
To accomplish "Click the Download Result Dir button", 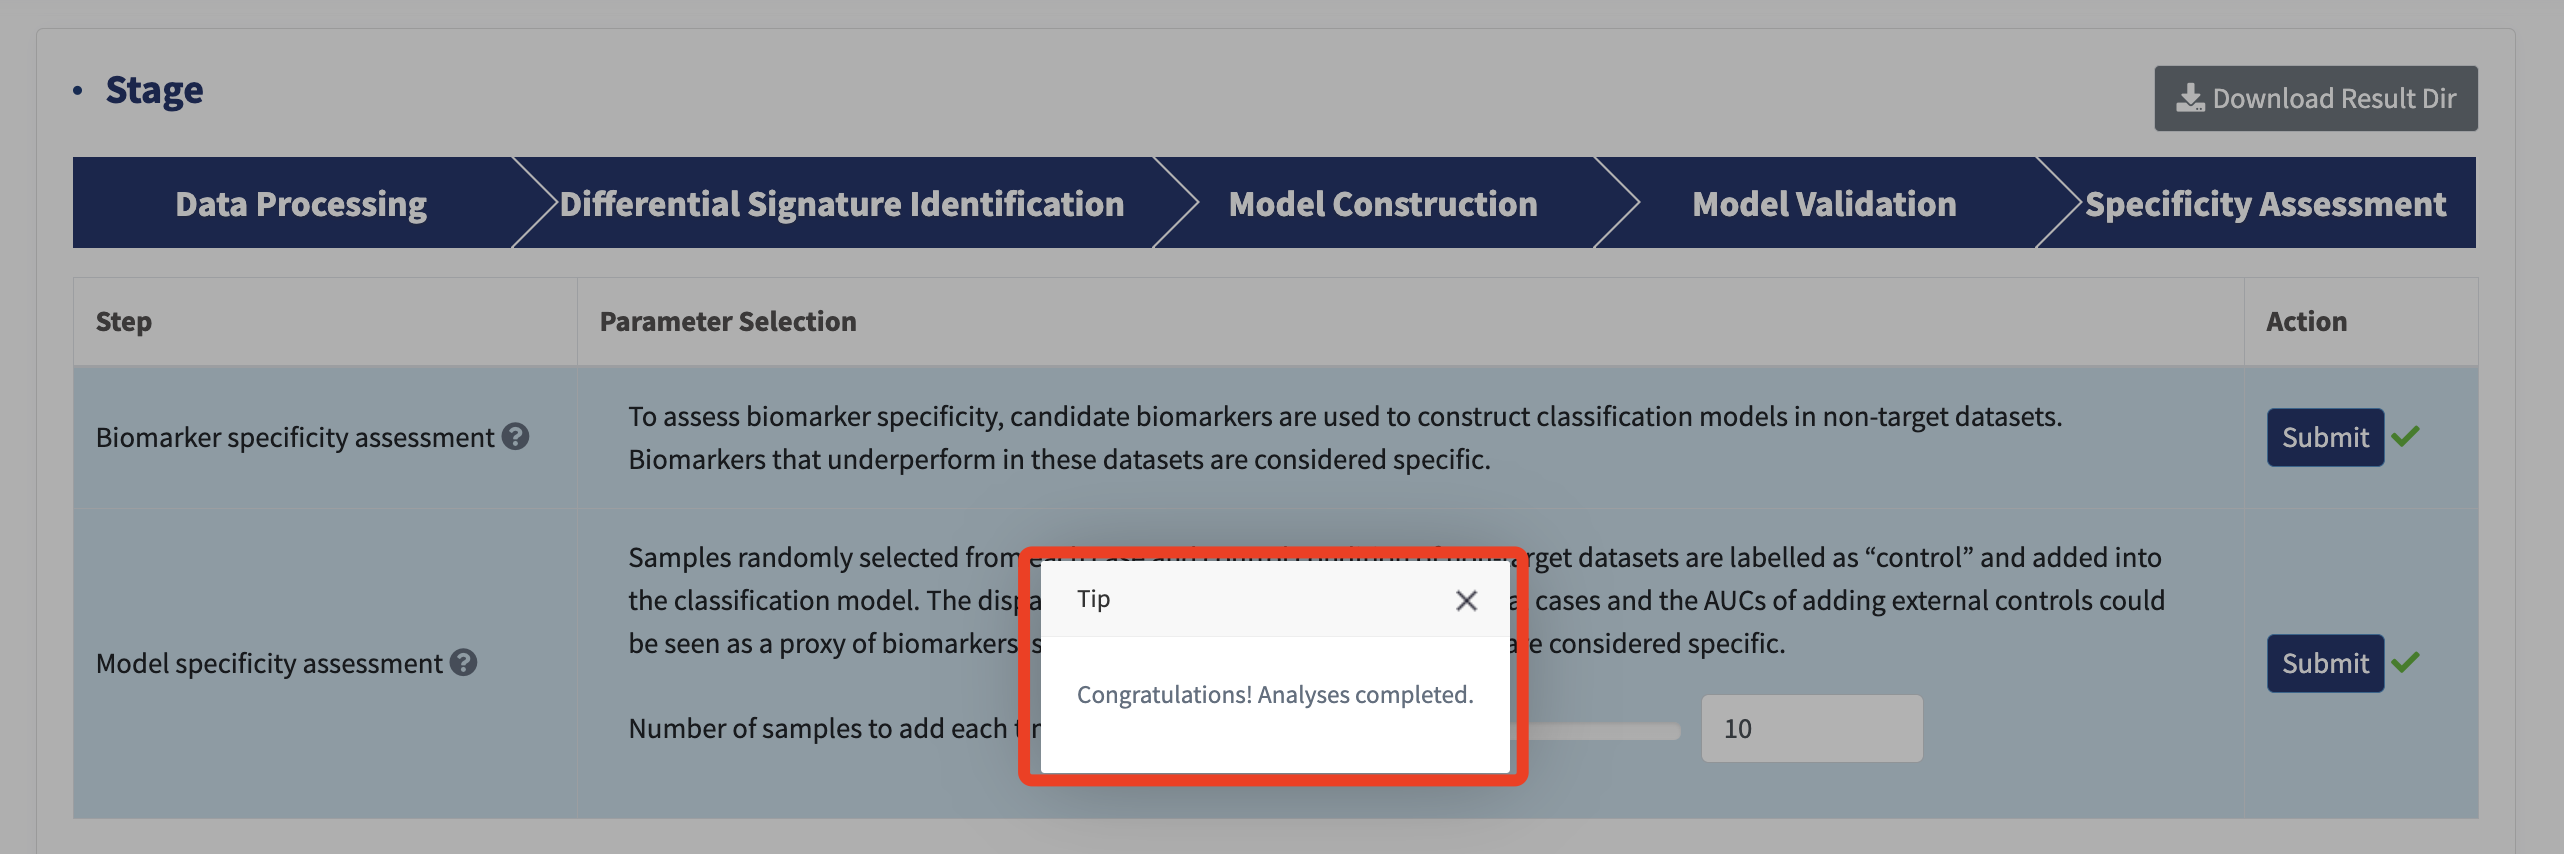I will (2315, 98).
